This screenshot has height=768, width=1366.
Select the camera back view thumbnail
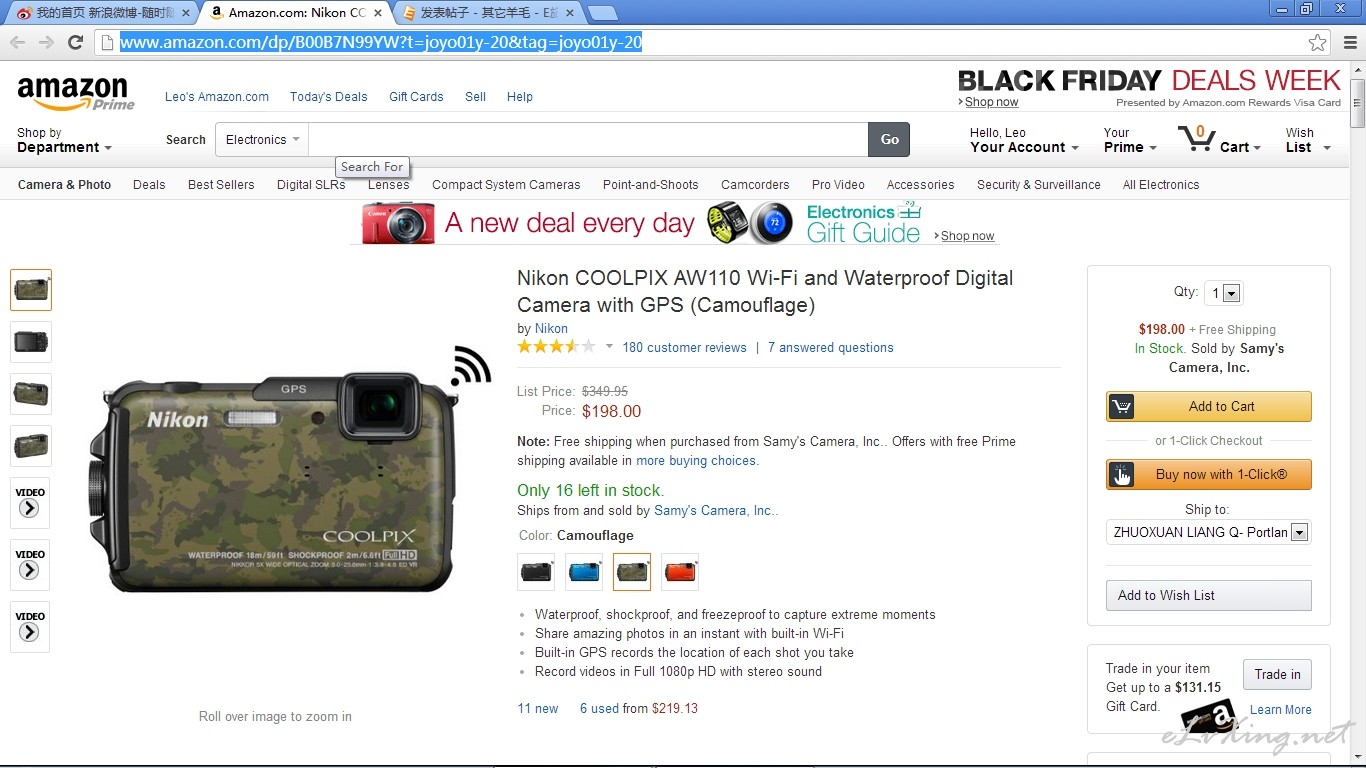pyautogui.click(x=31, y=342)
